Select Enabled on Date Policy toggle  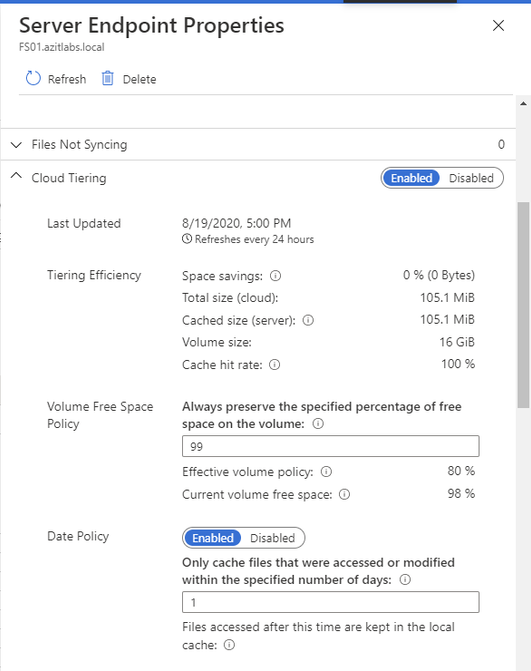pyautogui.click(x=213, y=538)
